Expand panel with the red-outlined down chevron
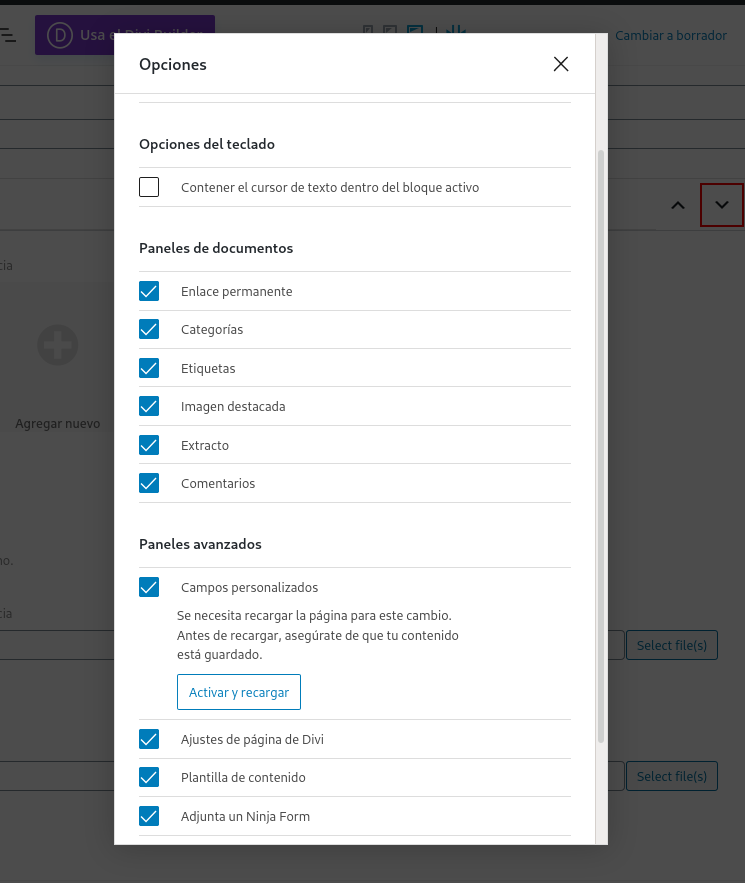This screenshot has height=883, width=745. [722, 205]
